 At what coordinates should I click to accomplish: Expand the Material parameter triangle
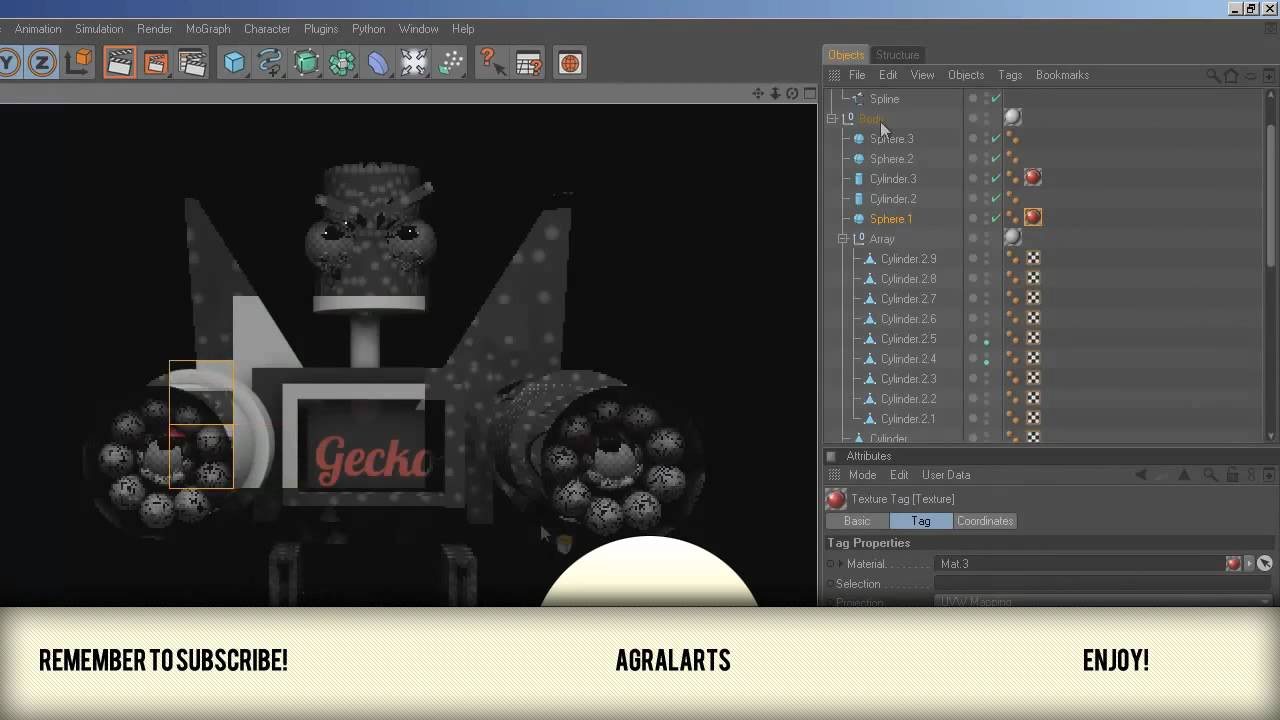pyautogui.click(x=841, y=564)
